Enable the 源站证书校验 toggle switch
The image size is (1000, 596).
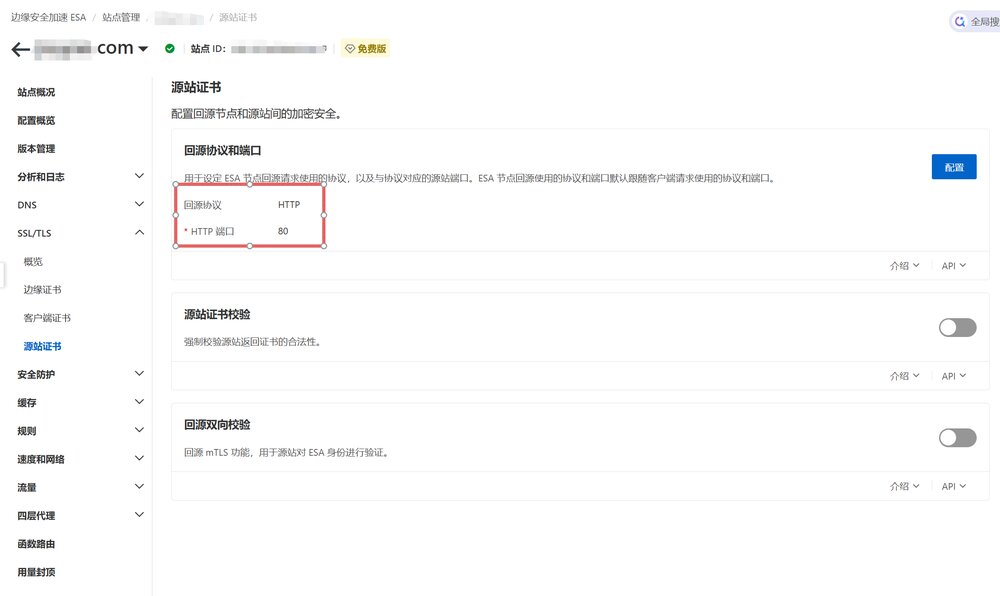click(x=957, y=327)
